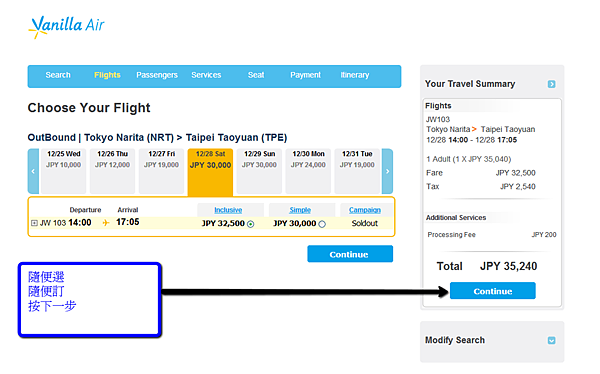Screen dimensions: 600x374
Task: Choose 12/30 Mon JPY 24,000 date
Action: (308, 171)
